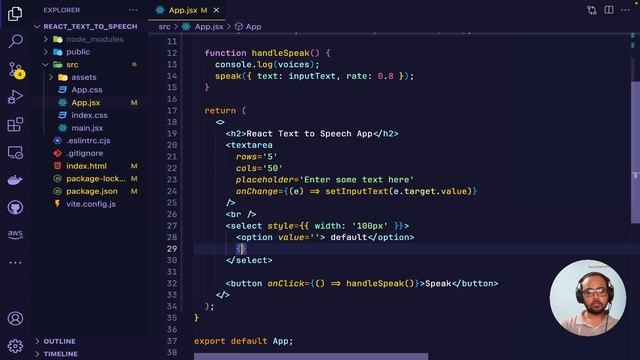Close the App.jsx tab

pyautogui.click(x=216, y=10)
